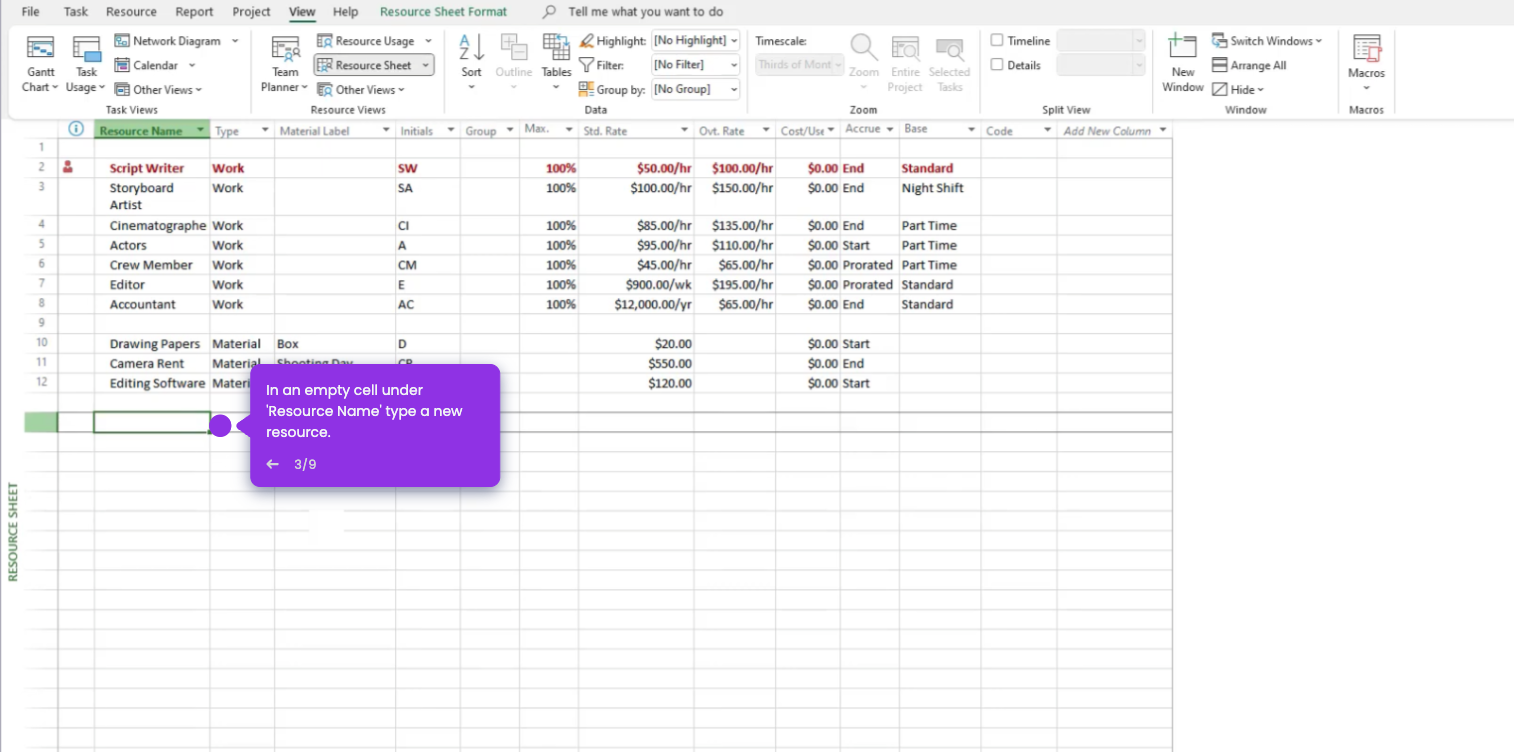
Task: Open the Task Usage view icon
Action: tap(86, 49)
